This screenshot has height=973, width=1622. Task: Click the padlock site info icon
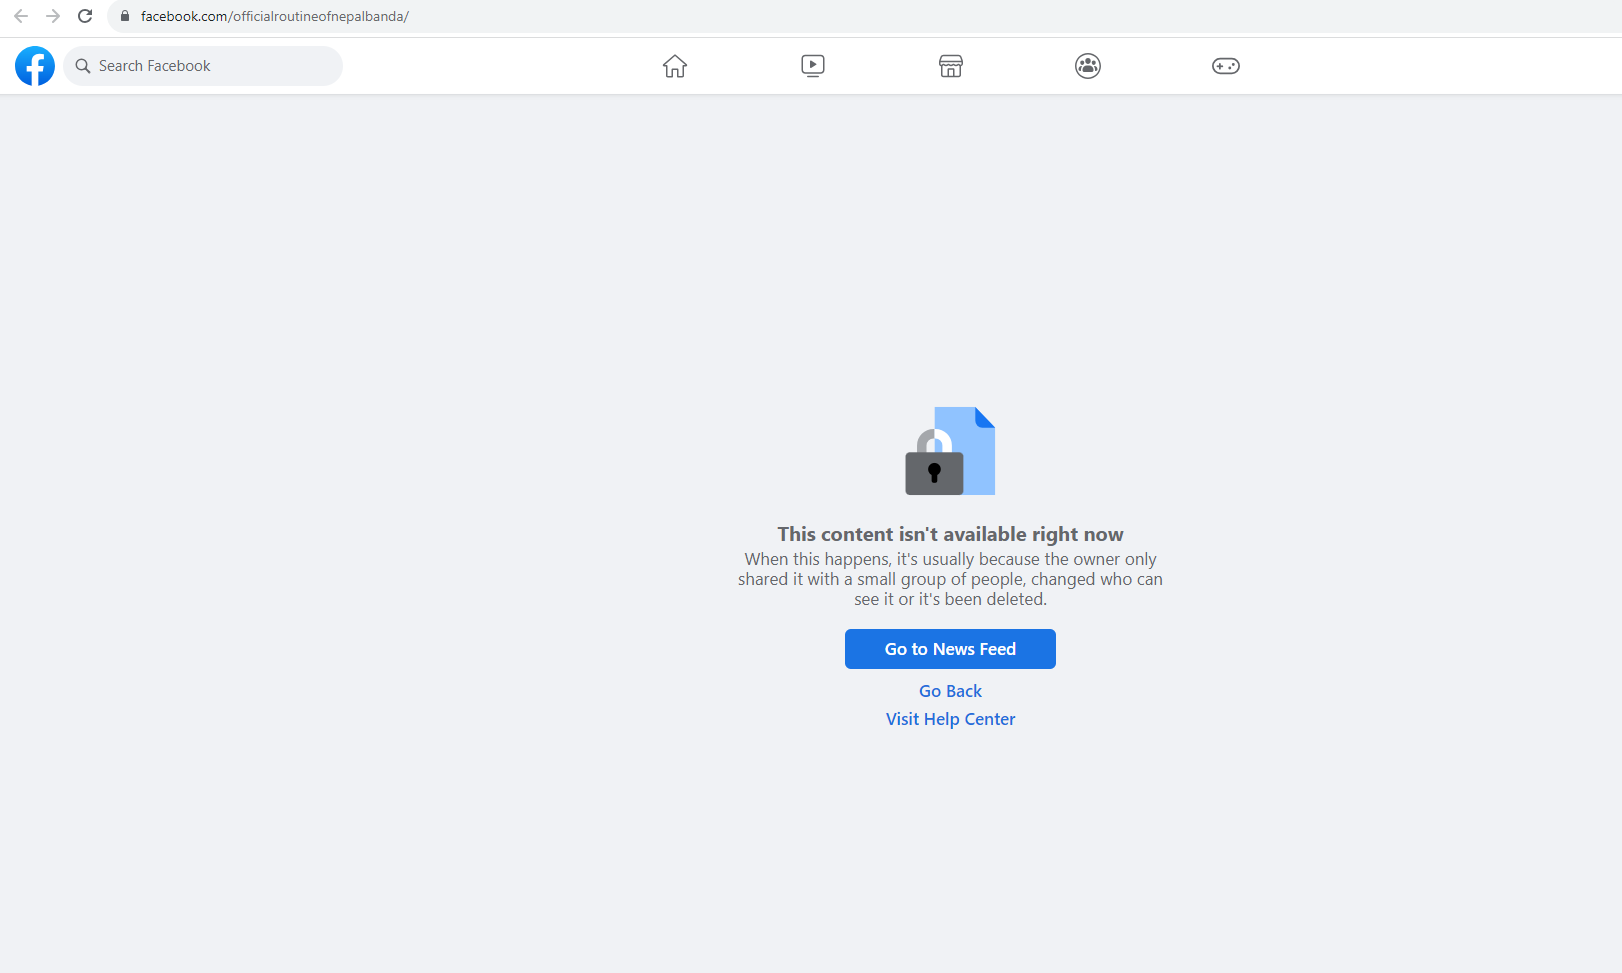125,16
